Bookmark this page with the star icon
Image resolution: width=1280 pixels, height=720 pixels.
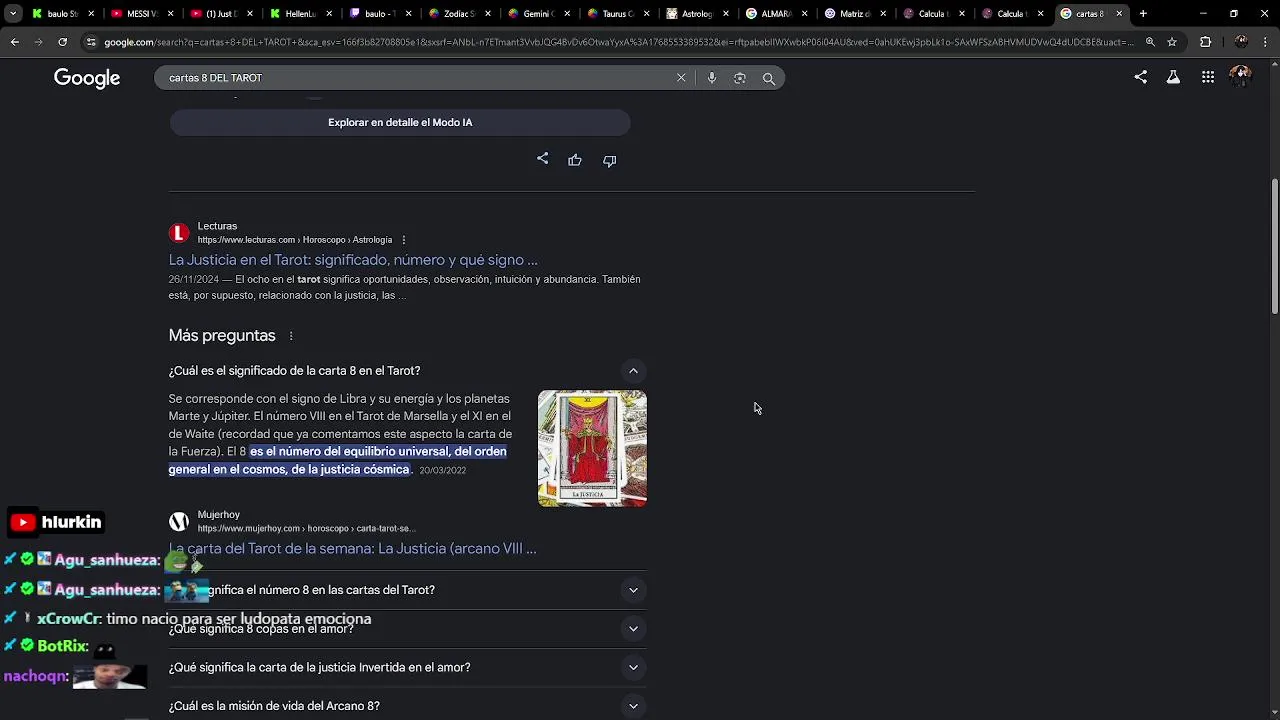click(1172, 42)
